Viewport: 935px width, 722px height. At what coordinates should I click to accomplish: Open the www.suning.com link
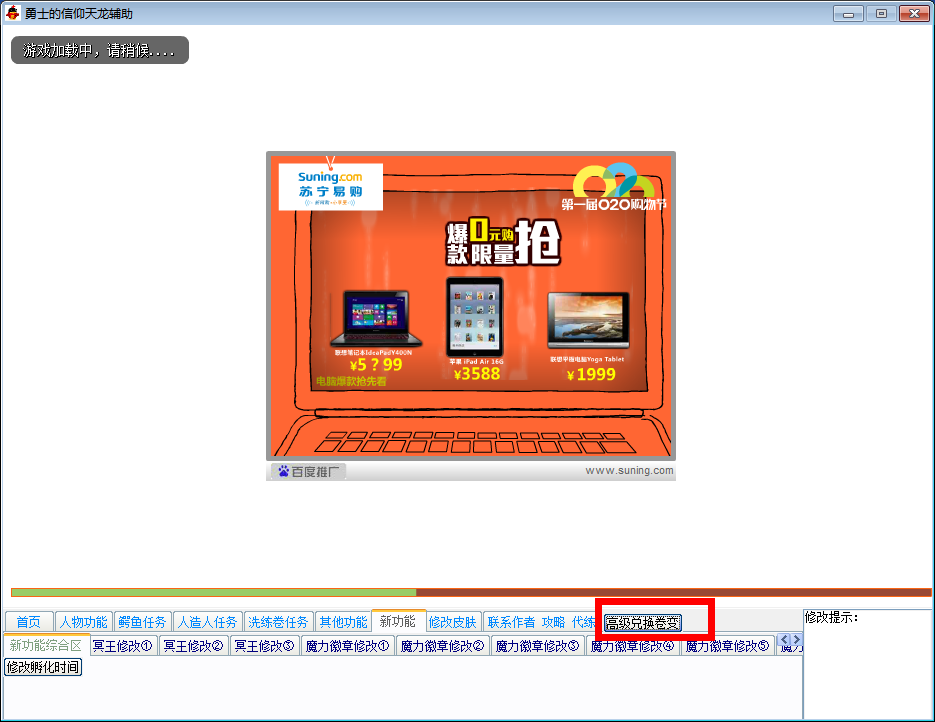pos(629,470)
